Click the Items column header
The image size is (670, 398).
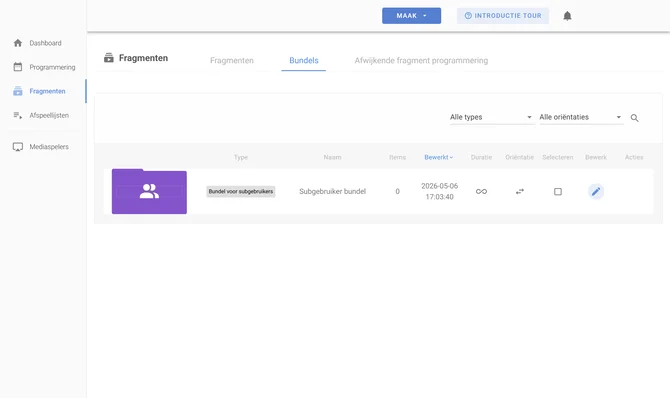tap(397, 157)
